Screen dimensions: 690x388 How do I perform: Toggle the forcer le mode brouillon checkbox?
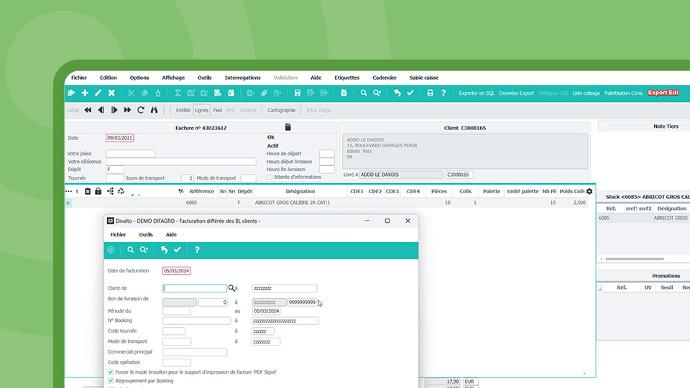110,372
